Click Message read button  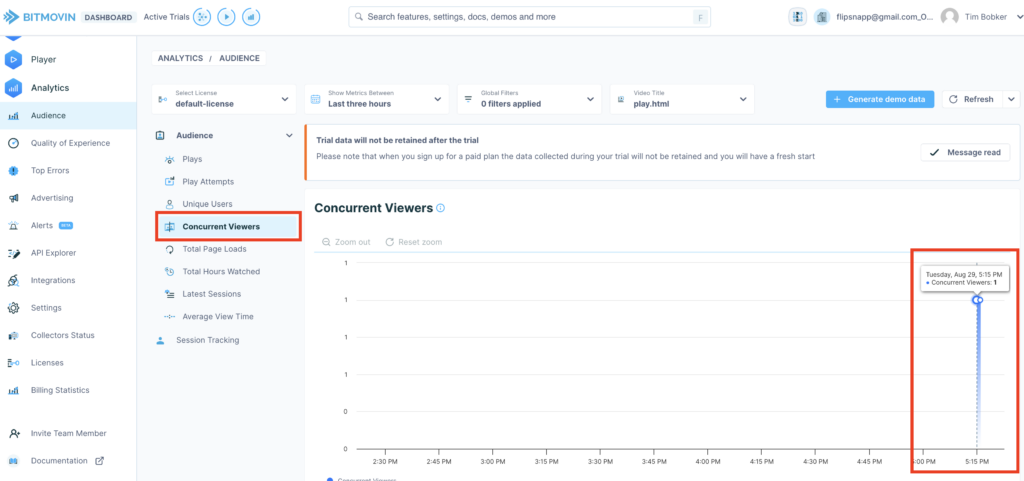965,152
